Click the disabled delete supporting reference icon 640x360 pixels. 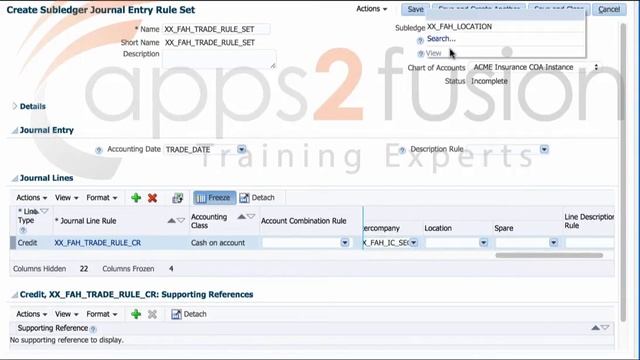152,314
